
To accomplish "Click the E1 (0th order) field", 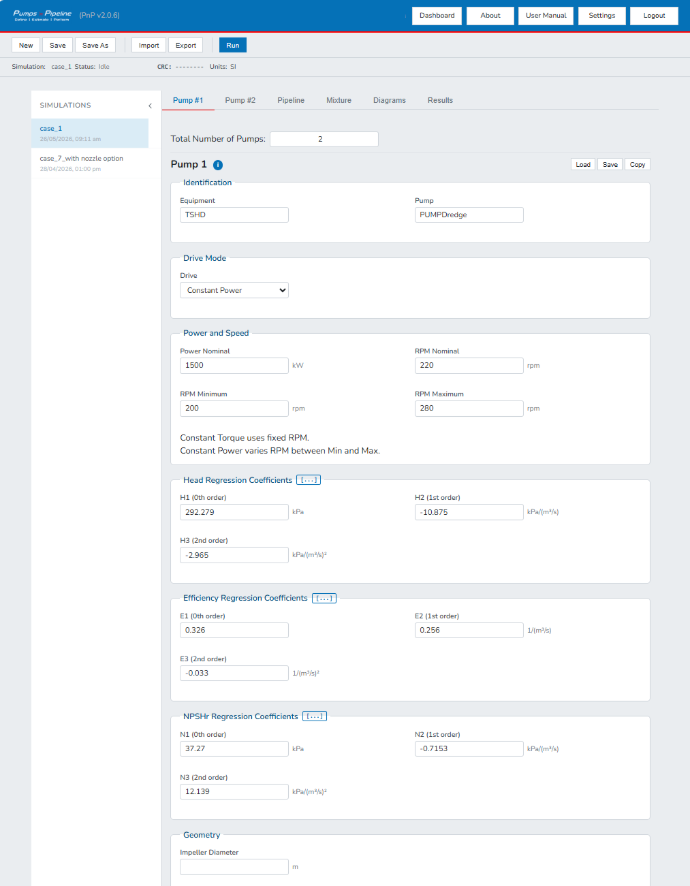I will pyautogui.click(x=234, y=630).
